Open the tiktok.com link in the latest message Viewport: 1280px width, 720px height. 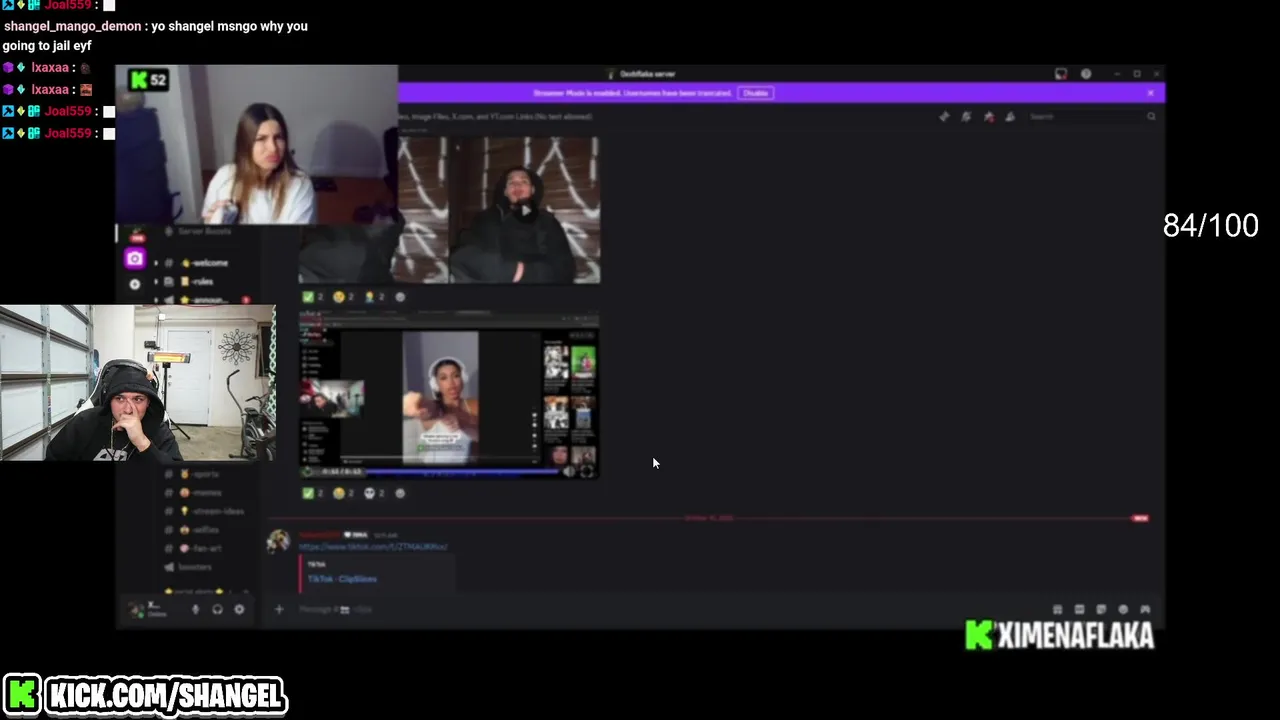coord(373,547)
